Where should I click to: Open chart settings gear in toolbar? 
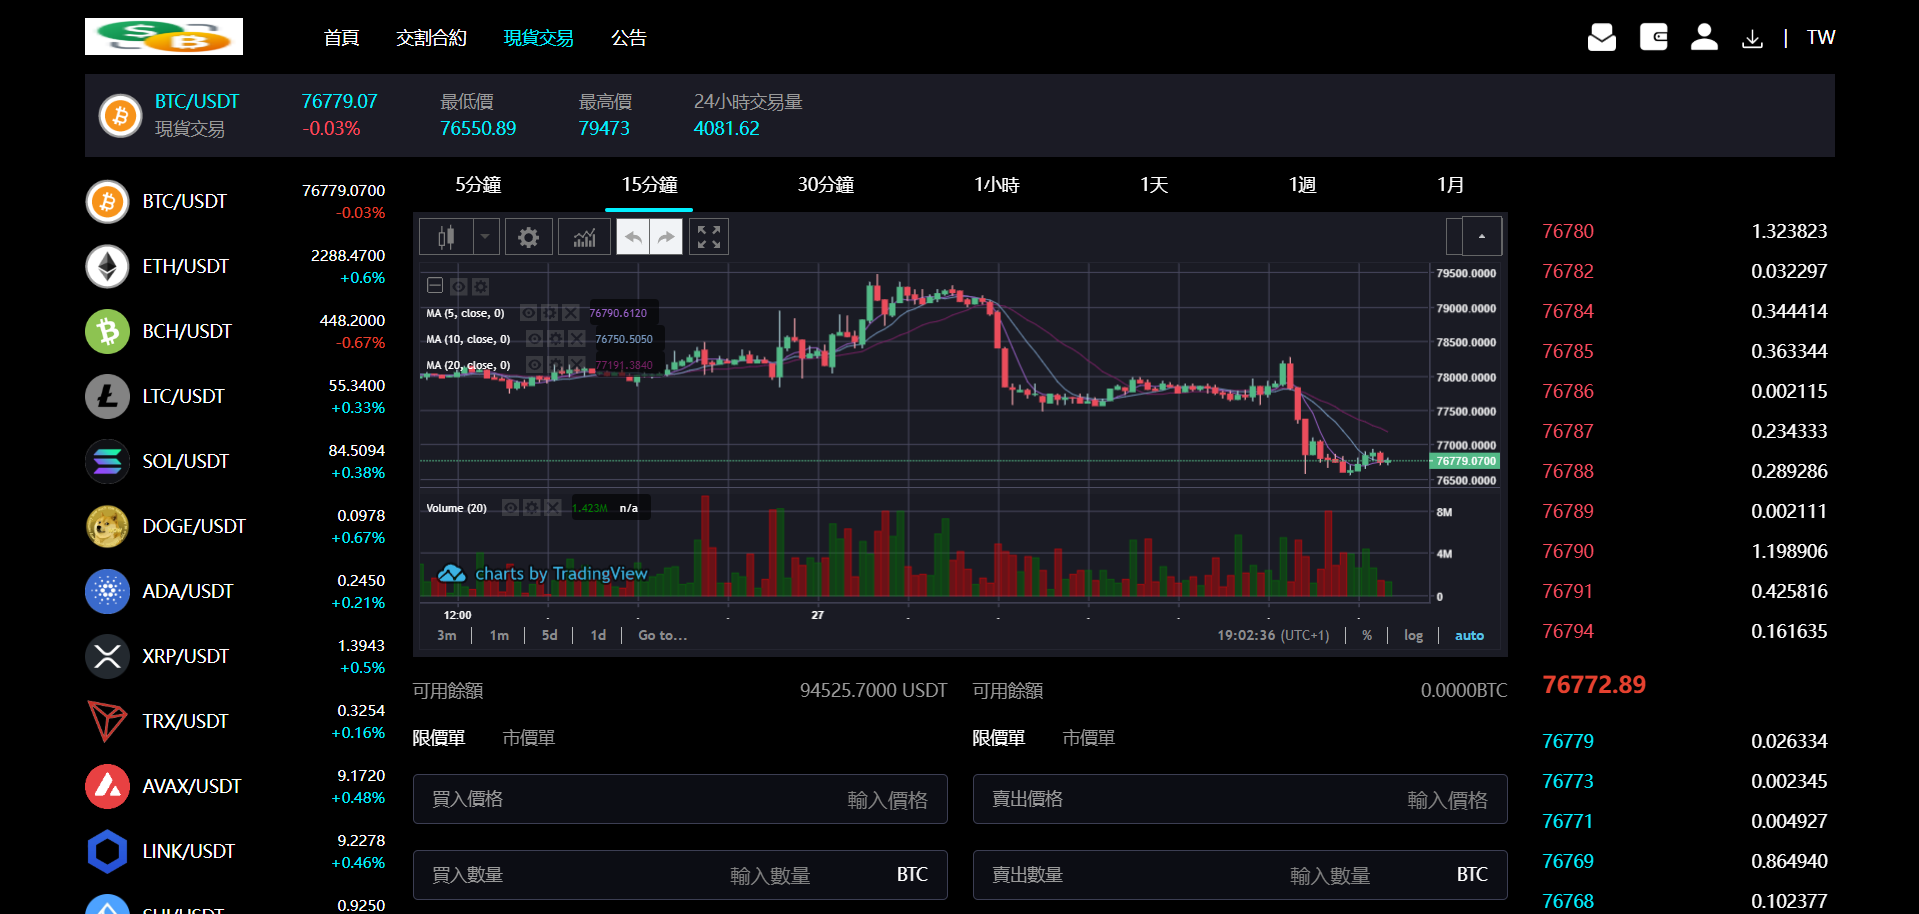point(528,237)
